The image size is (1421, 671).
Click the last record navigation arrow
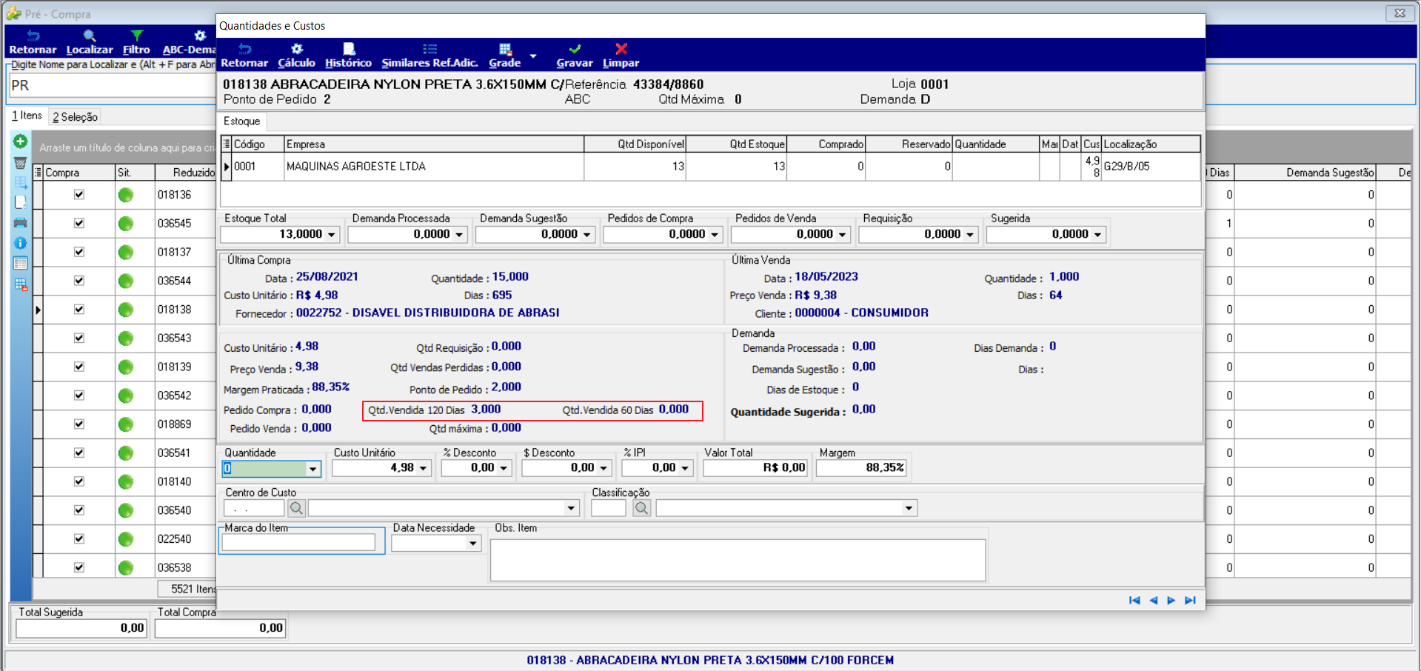coord(1190,600)
